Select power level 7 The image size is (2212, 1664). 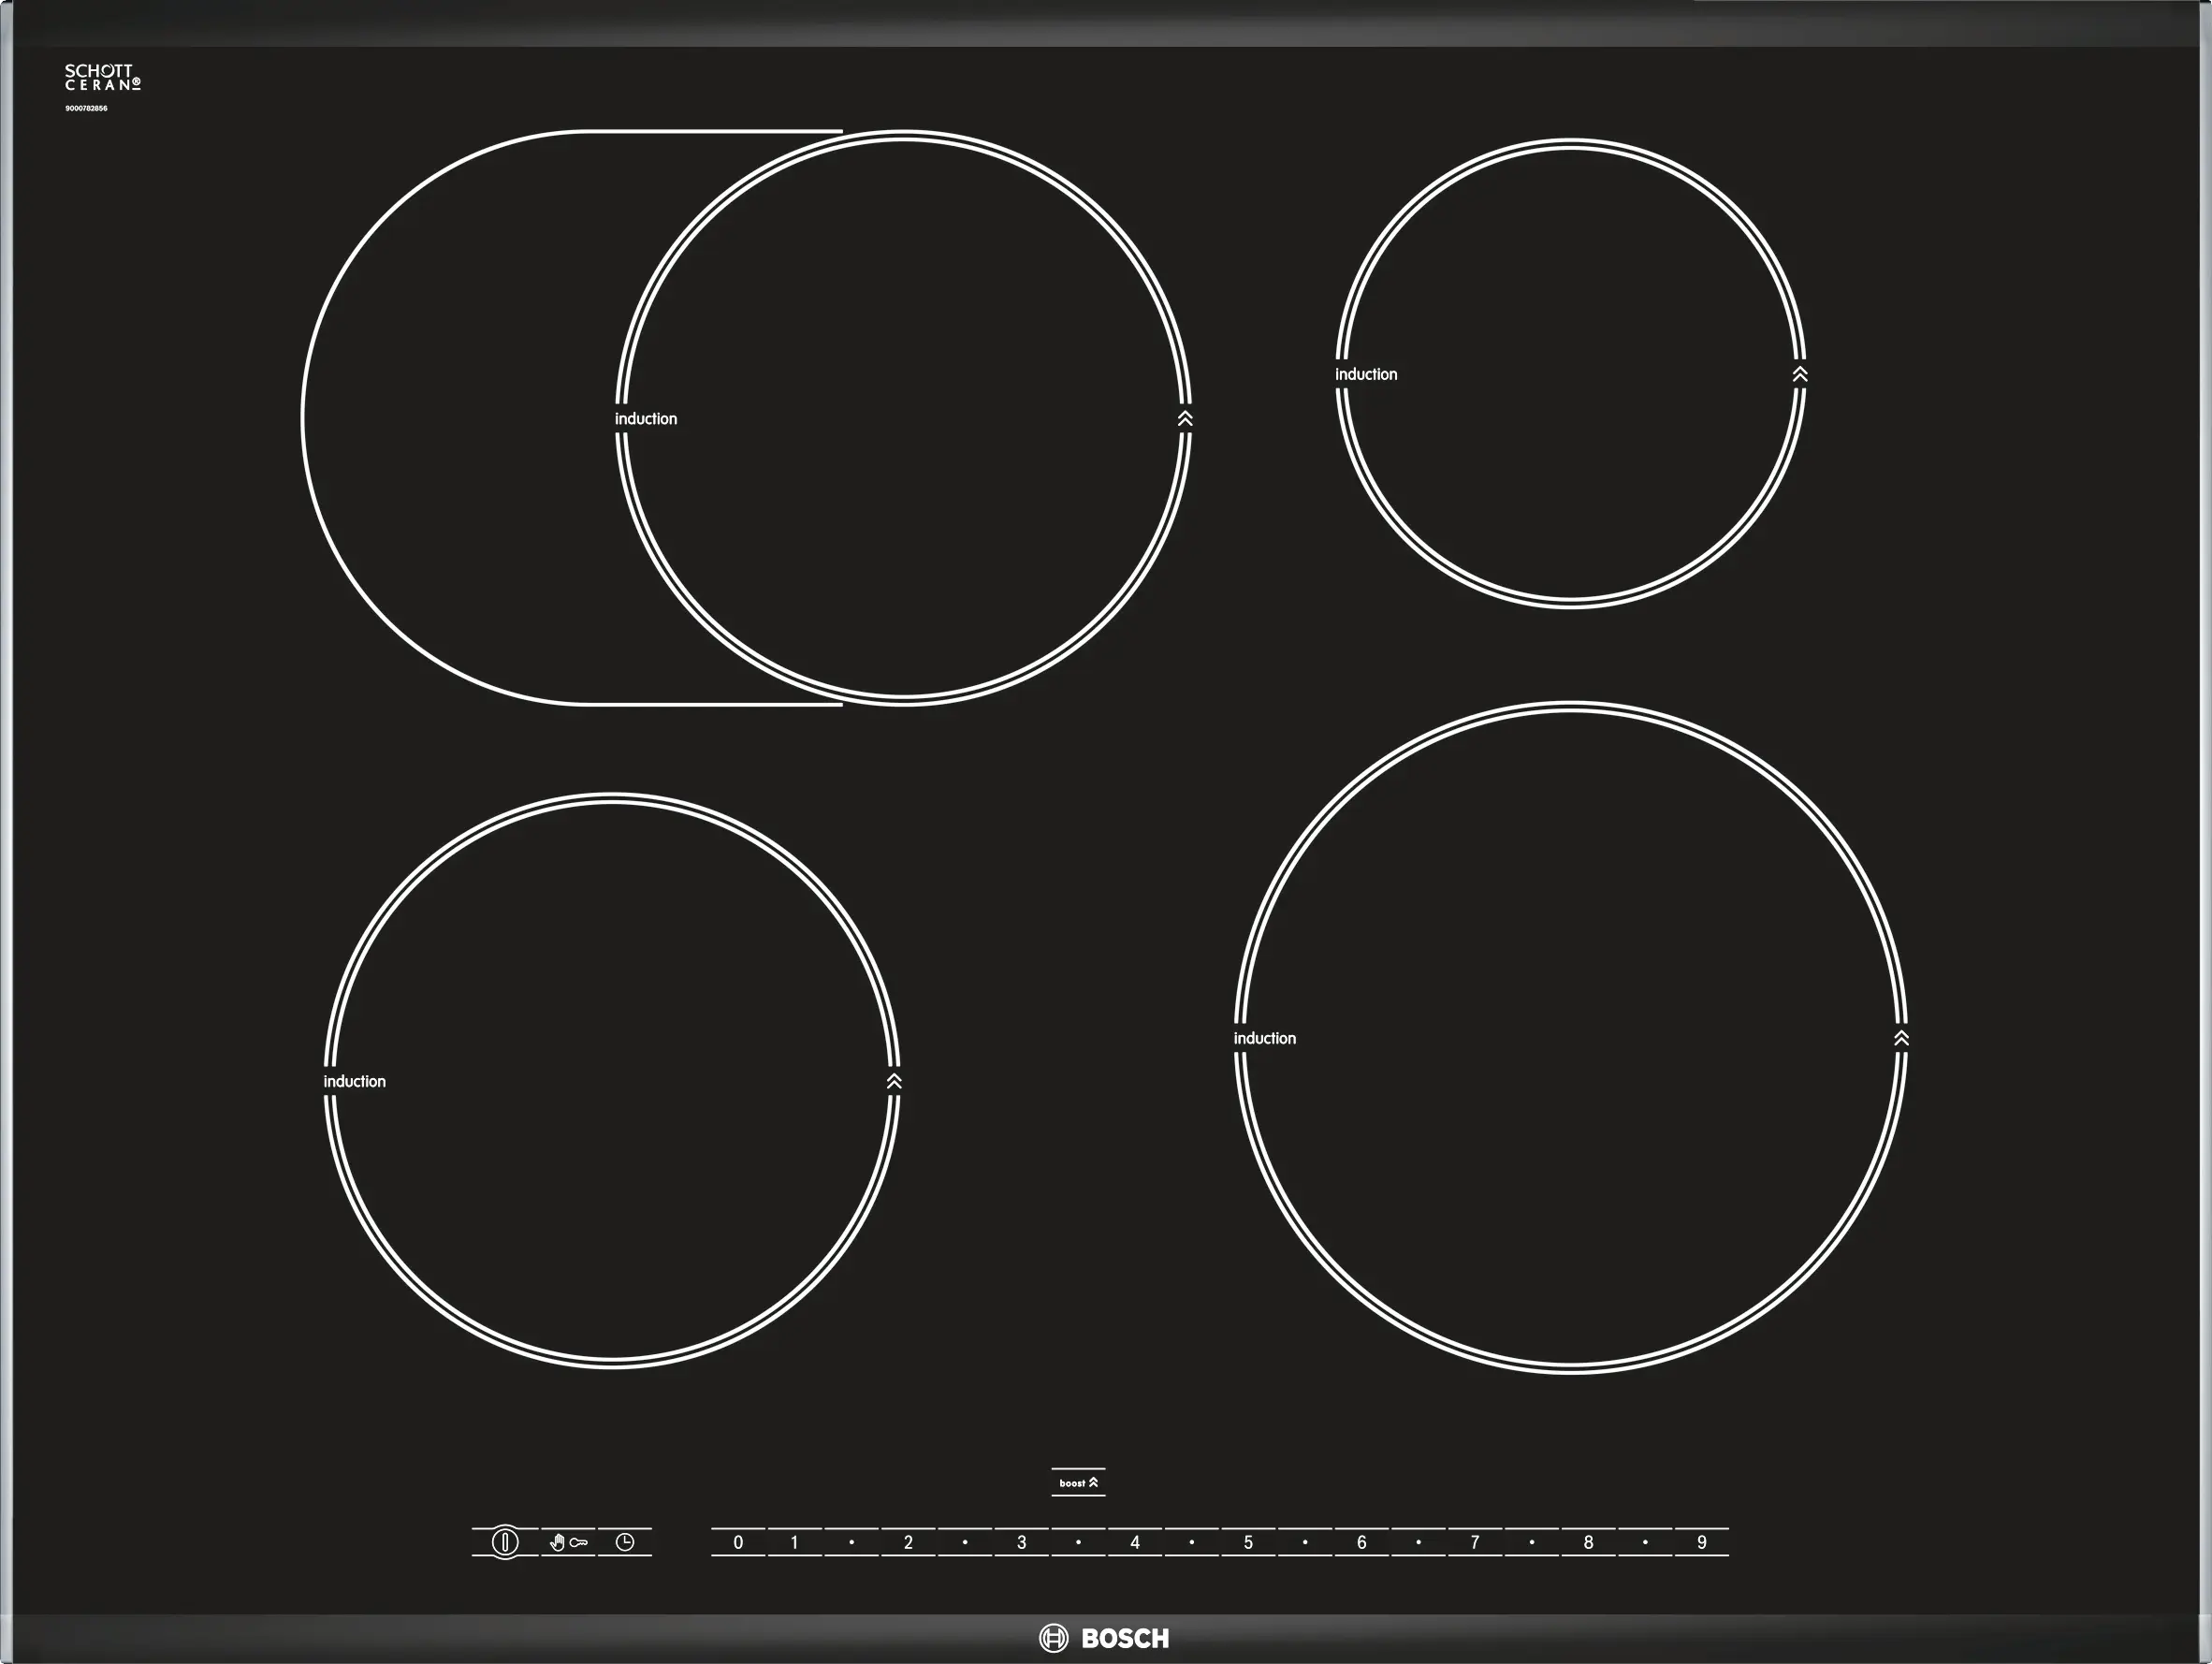coord(1474,1542)
